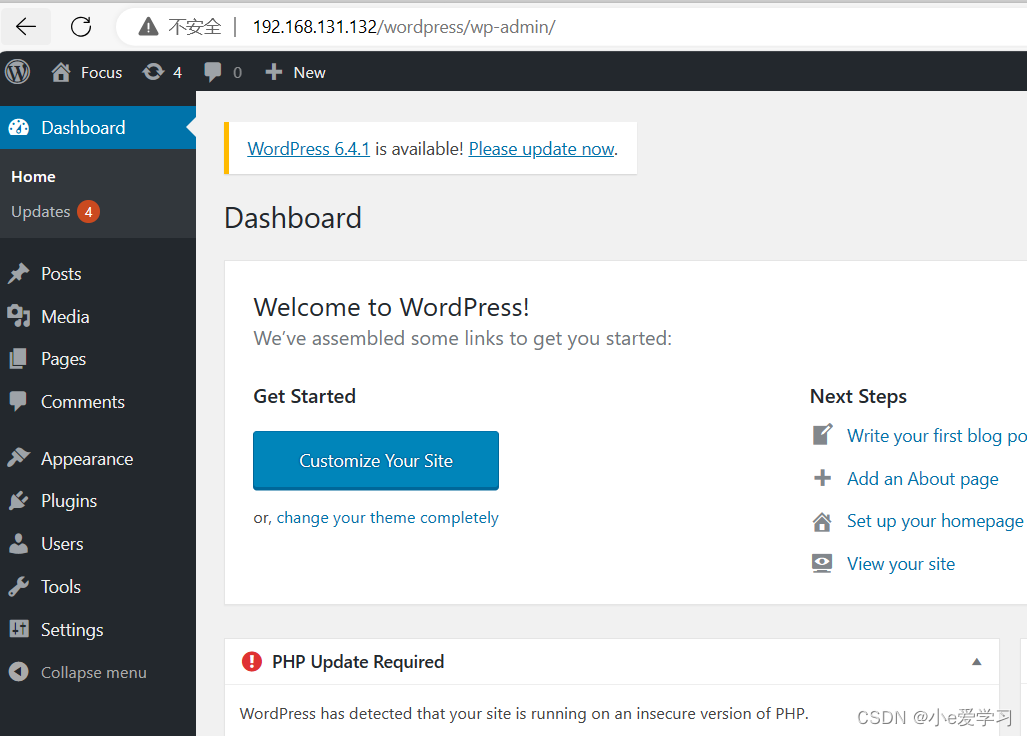This screenshot has width=1027, height=736.
Task: Click the Comments bubble icon in sidebar
Action: coord(19,401)
